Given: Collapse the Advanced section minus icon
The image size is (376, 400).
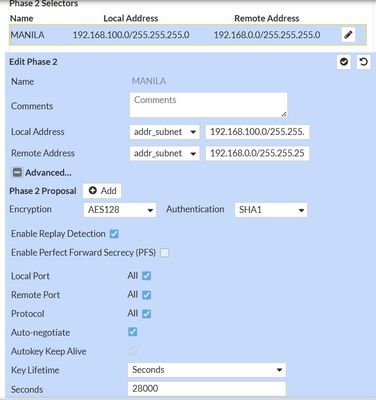Looking at the screenshot, I should (x=17, y=172).
